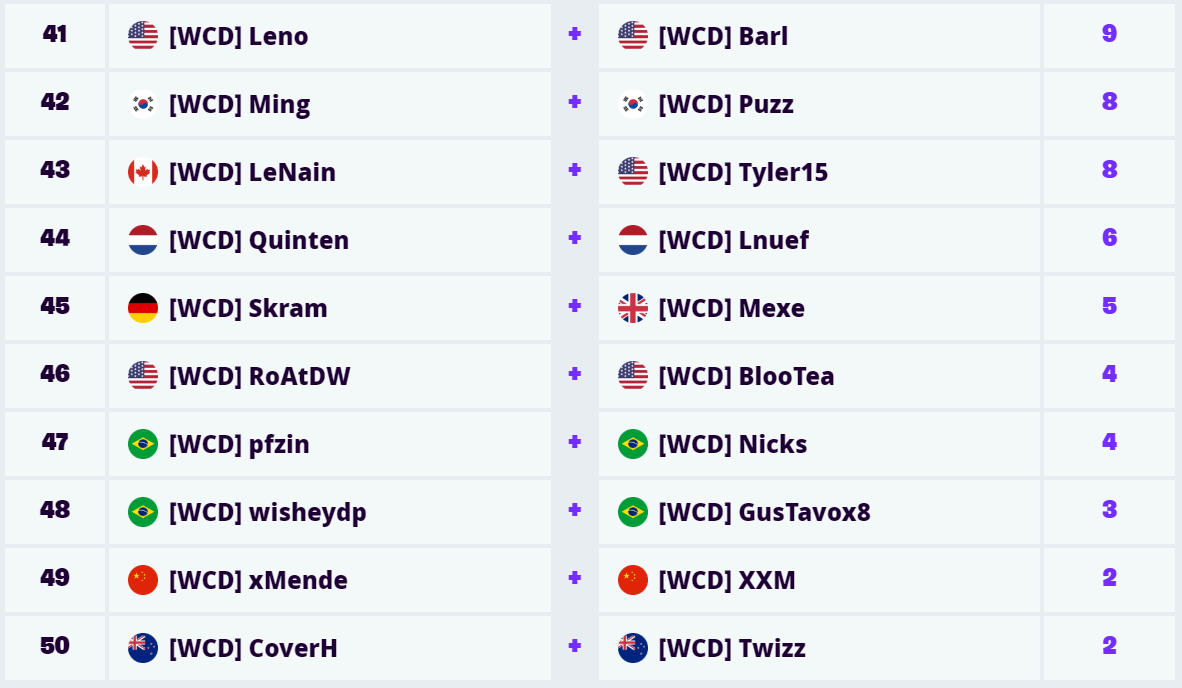Click the New Zealand flag beside CoverH
1182x688 pixels.
pyautogui.click(x=143, y=648)
